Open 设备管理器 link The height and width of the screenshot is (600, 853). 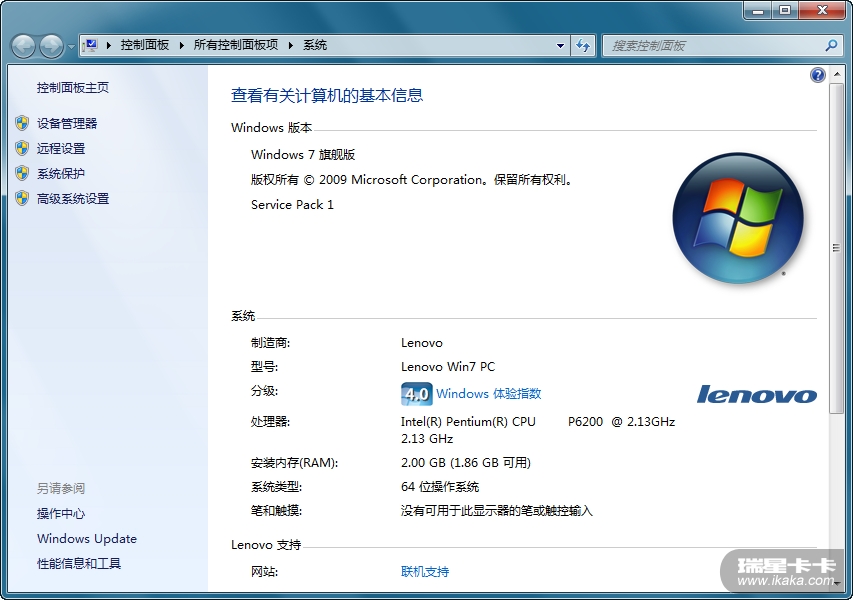click(67, 123)
